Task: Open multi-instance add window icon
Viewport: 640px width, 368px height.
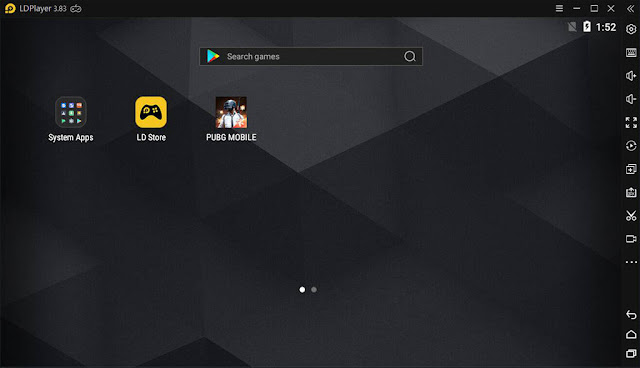Action: point(631,169)
